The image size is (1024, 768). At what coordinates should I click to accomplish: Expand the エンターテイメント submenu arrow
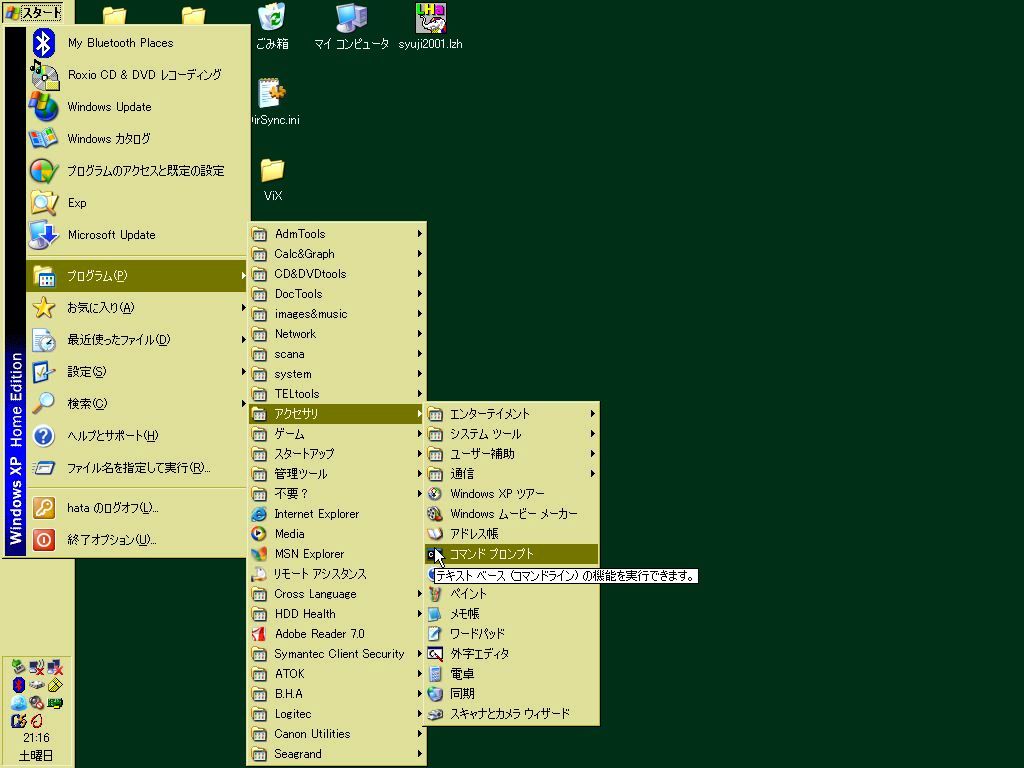592,414
